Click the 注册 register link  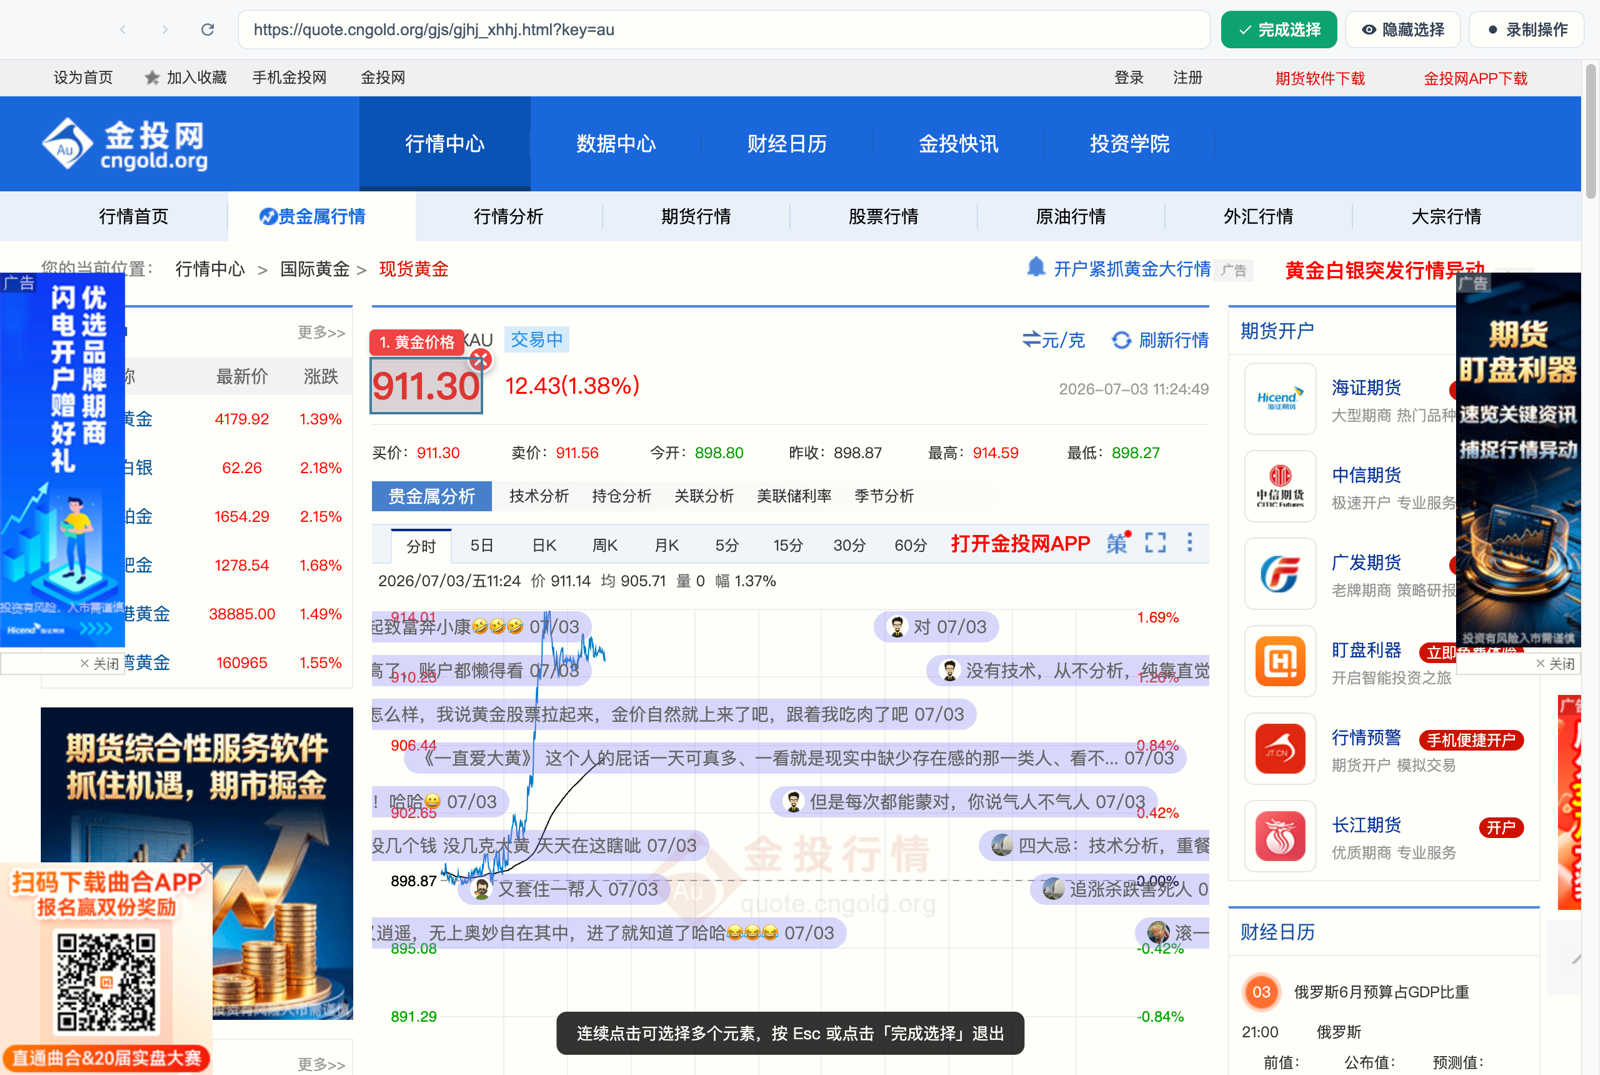[1188, 77]
